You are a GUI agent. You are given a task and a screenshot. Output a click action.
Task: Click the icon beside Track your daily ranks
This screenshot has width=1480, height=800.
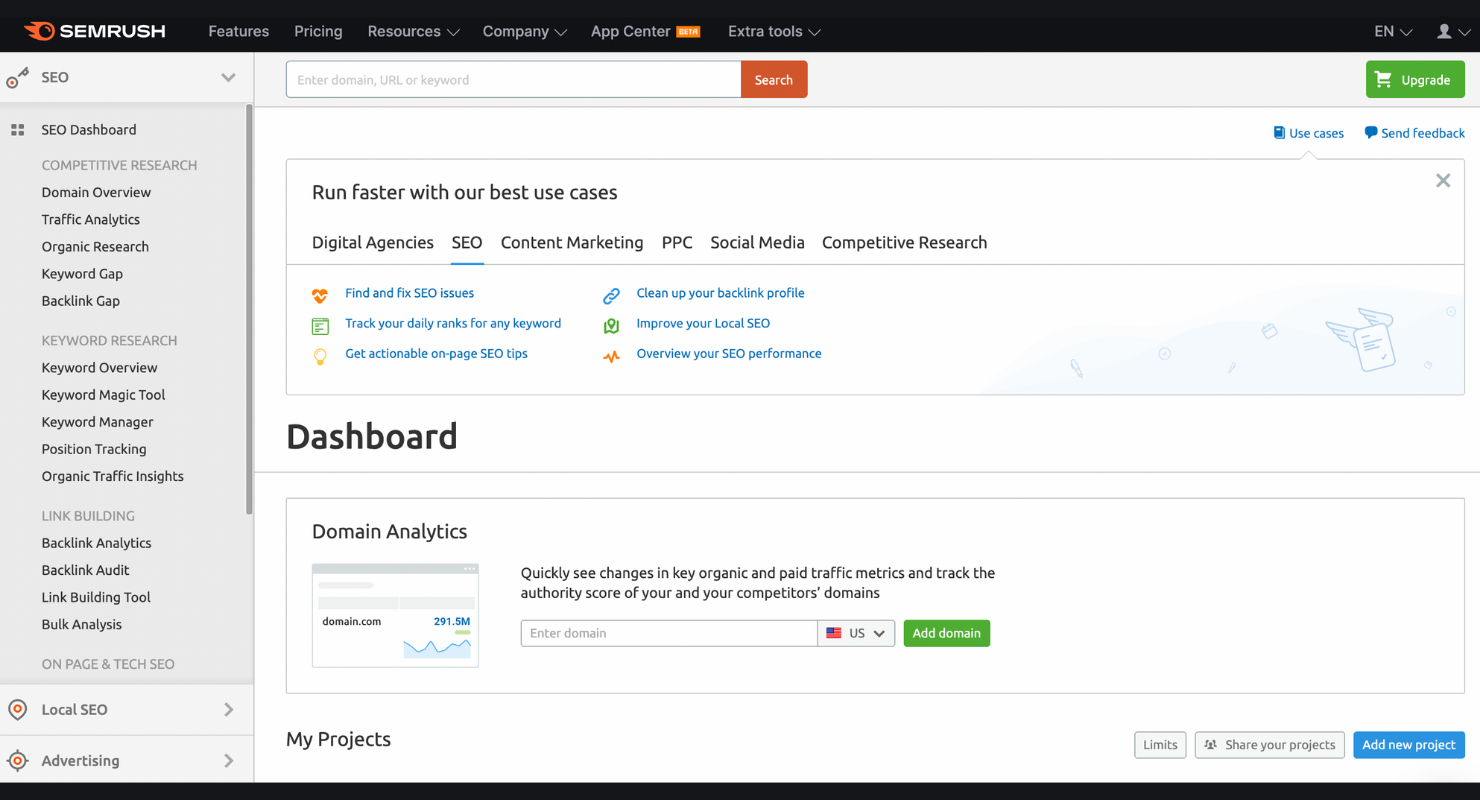320,326
